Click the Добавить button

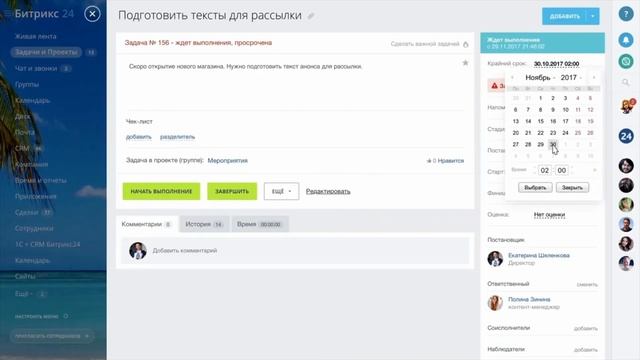coord(564,16)
